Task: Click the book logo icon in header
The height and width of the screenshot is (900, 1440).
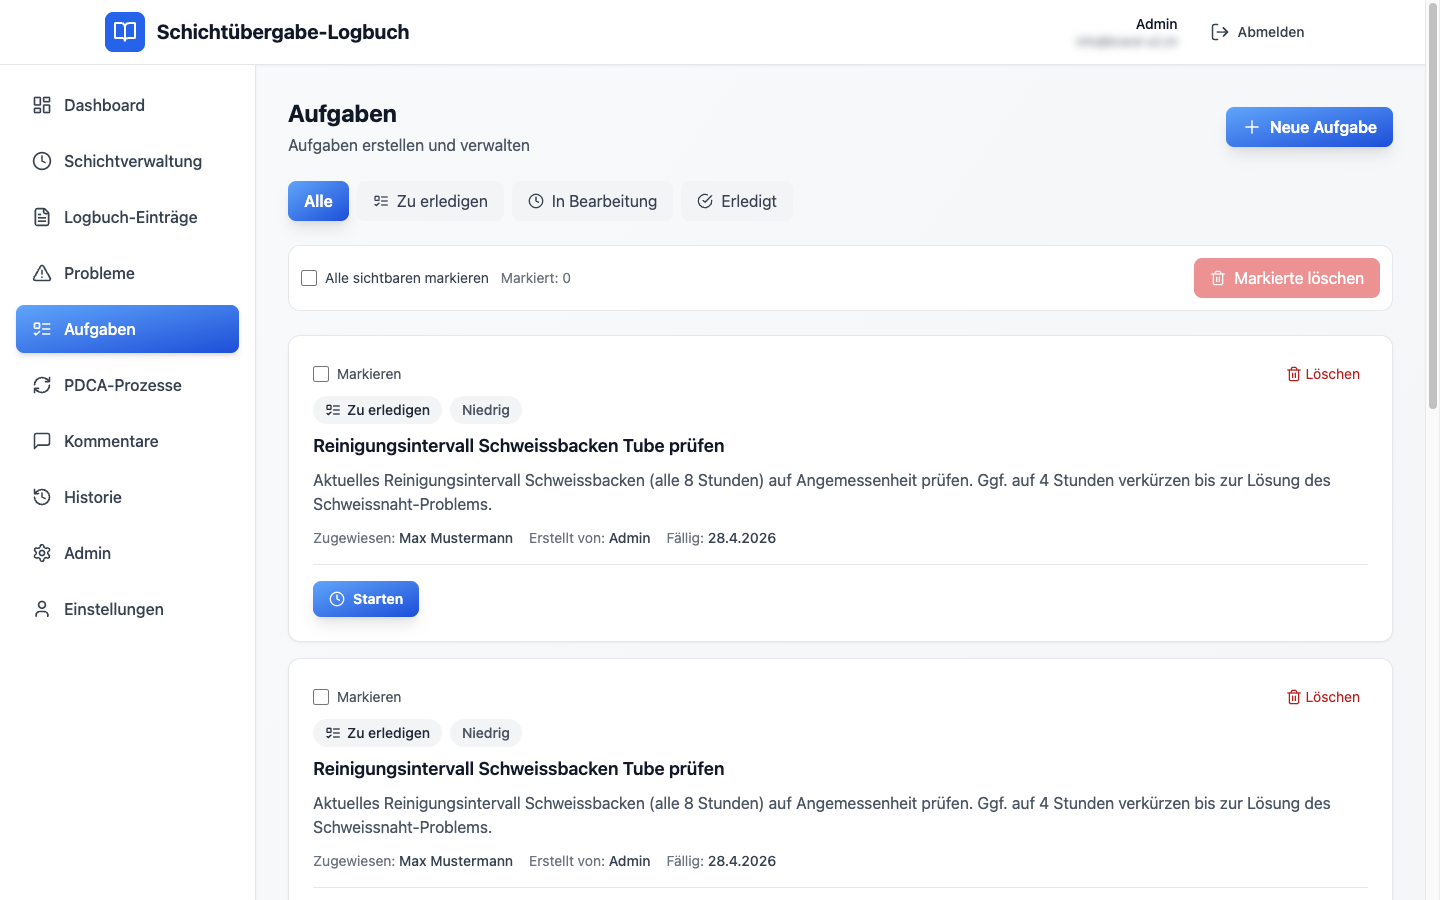Action: pyautogui.click(x=125, y=32)
